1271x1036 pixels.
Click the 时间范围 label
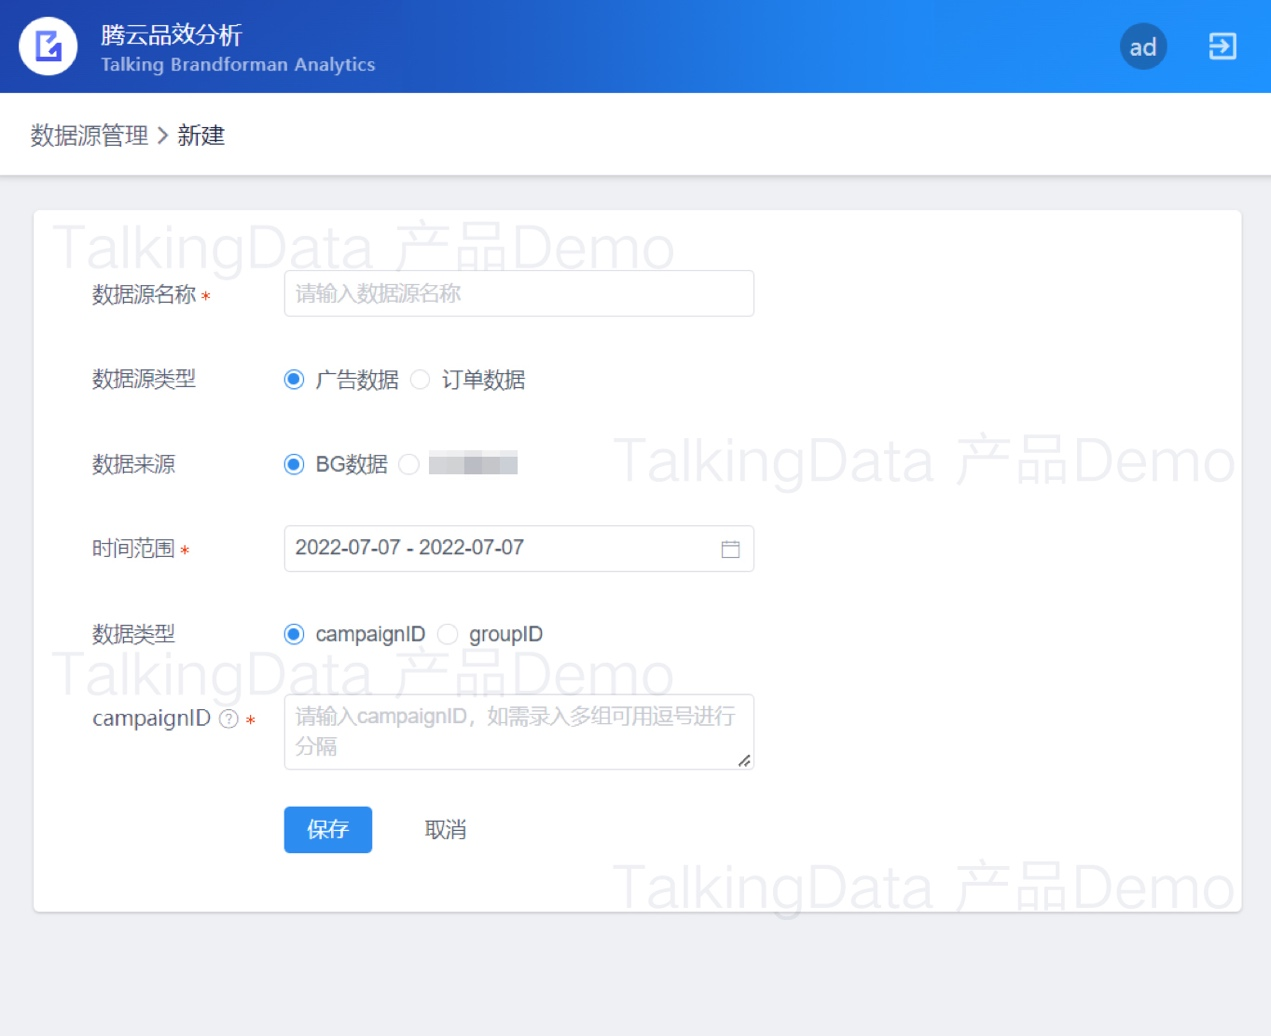134,549
